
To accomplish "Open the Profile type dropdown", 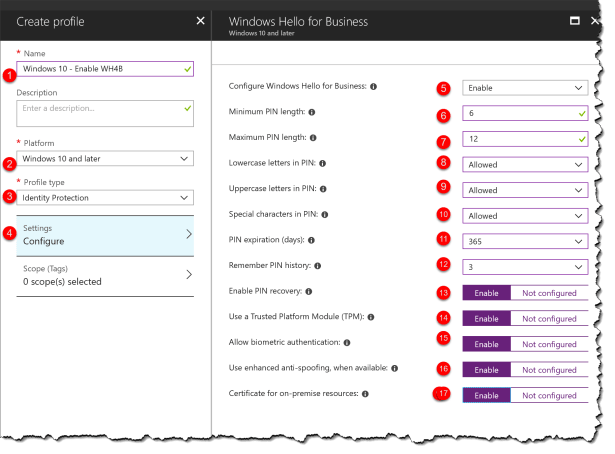I will point(105,198).
